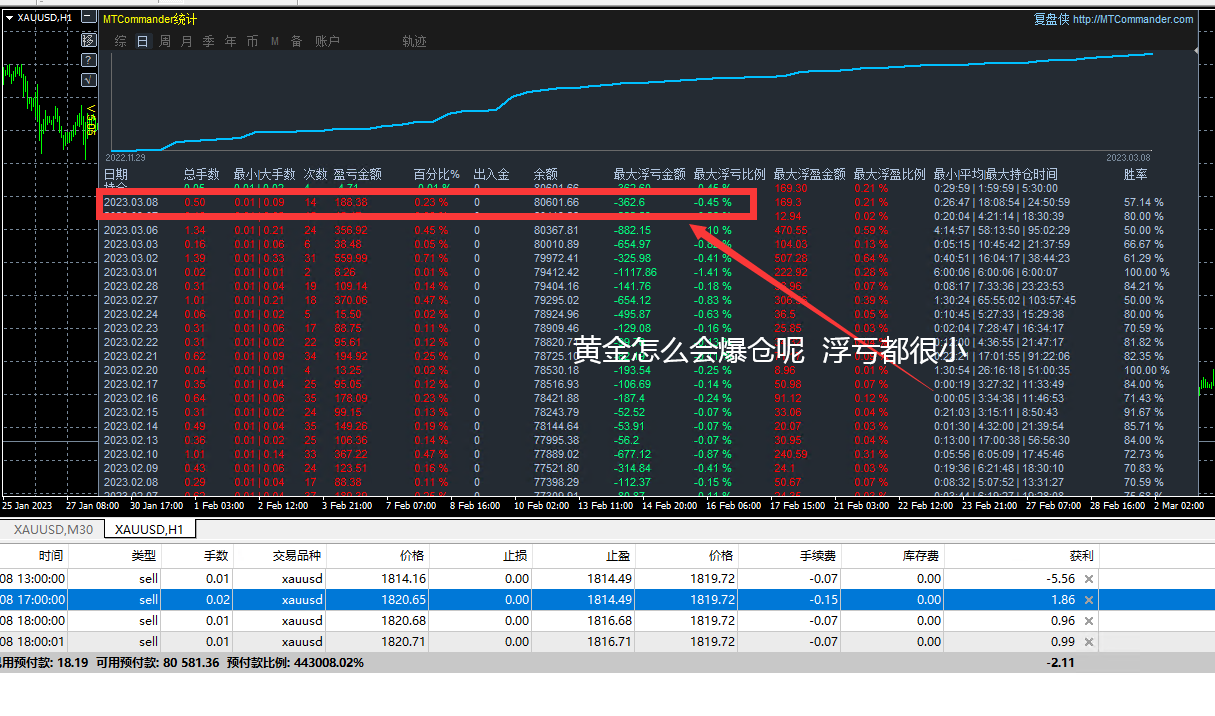Click the 余额 column header
This screenshot has height=716, width=1215.
point(545,174)
